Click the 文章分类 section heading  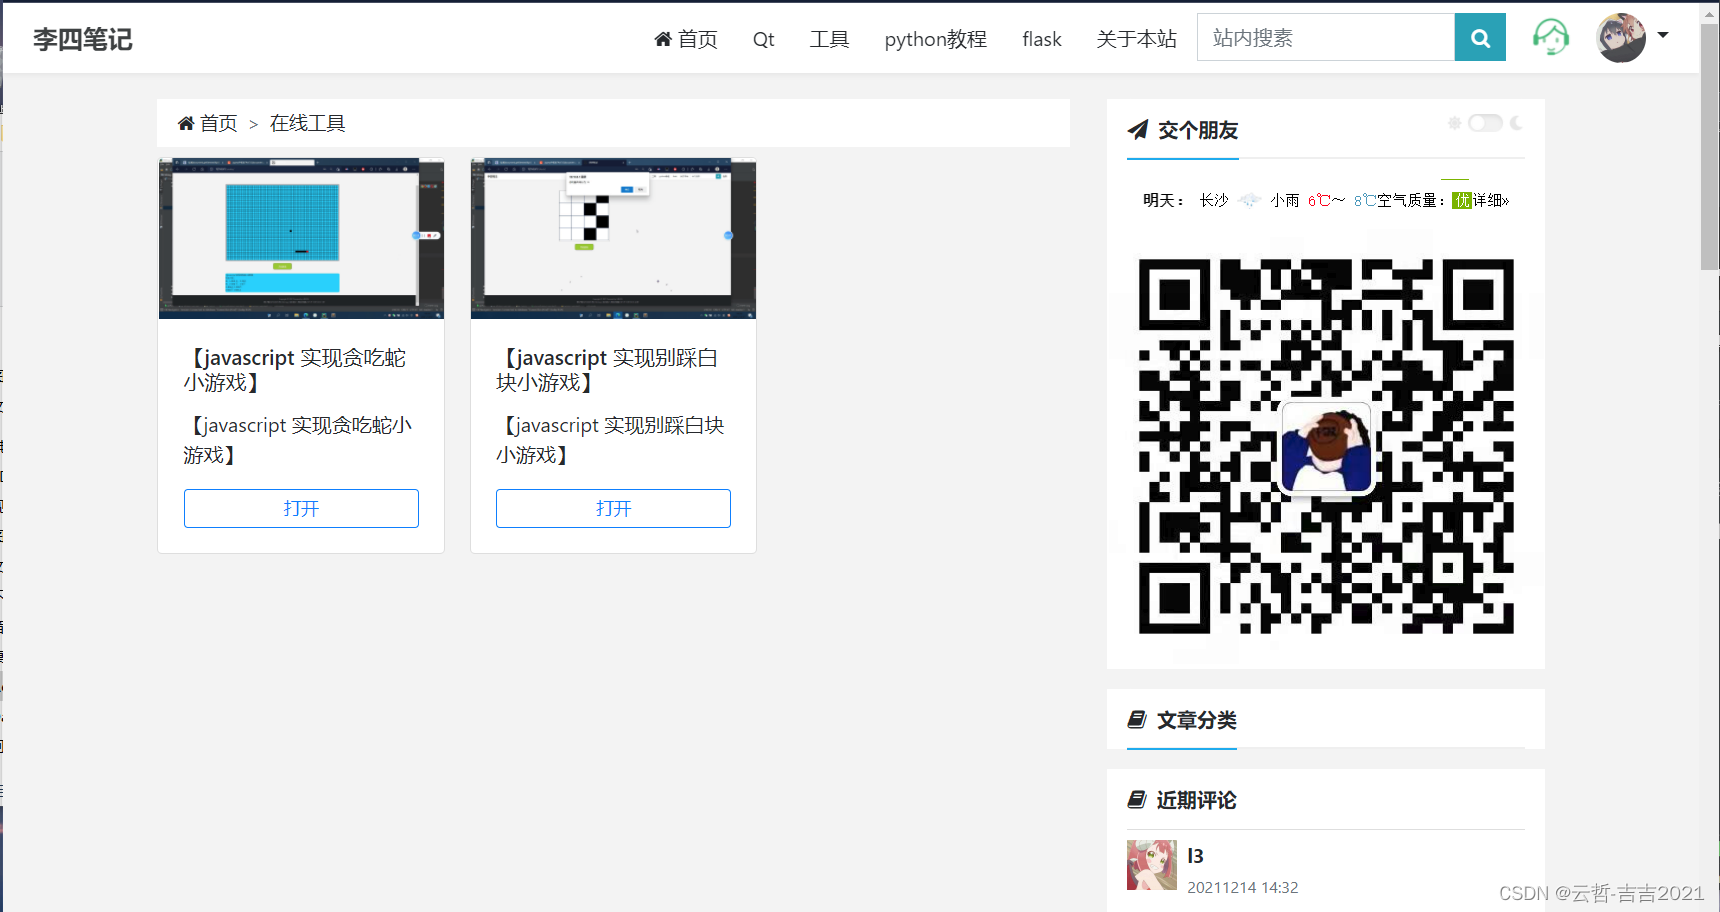click(x=1197, y=720)
